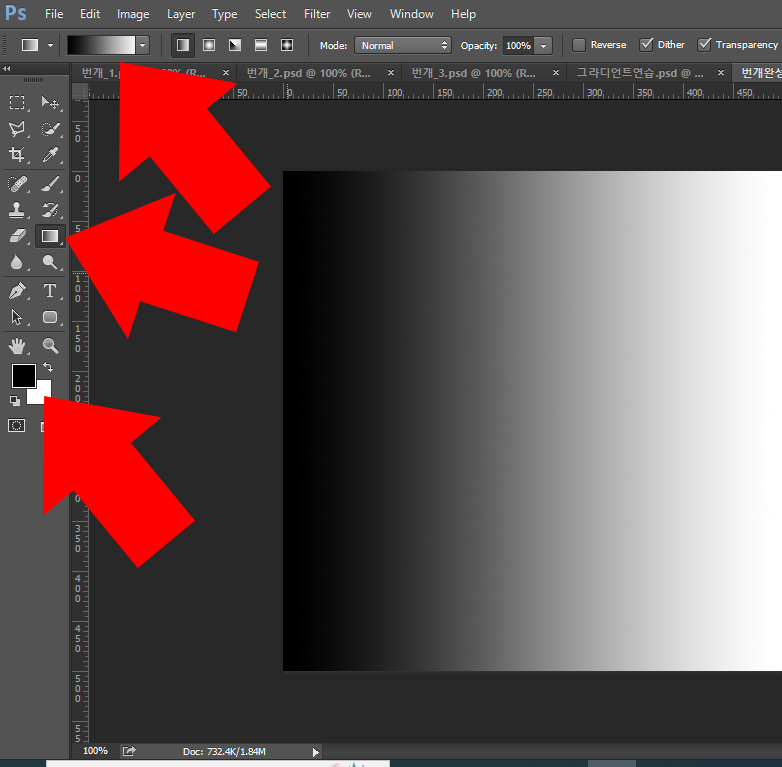
Task: Uncheck the Transparency checkbox
Action: click(x=704, y=45)
